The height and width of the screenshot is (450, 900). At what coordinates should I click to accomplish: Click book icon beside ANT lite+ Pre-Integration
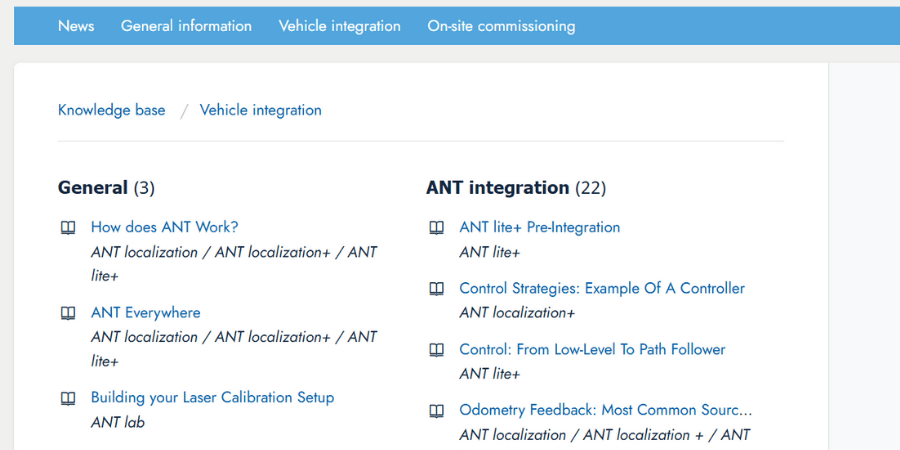point(437,228)
